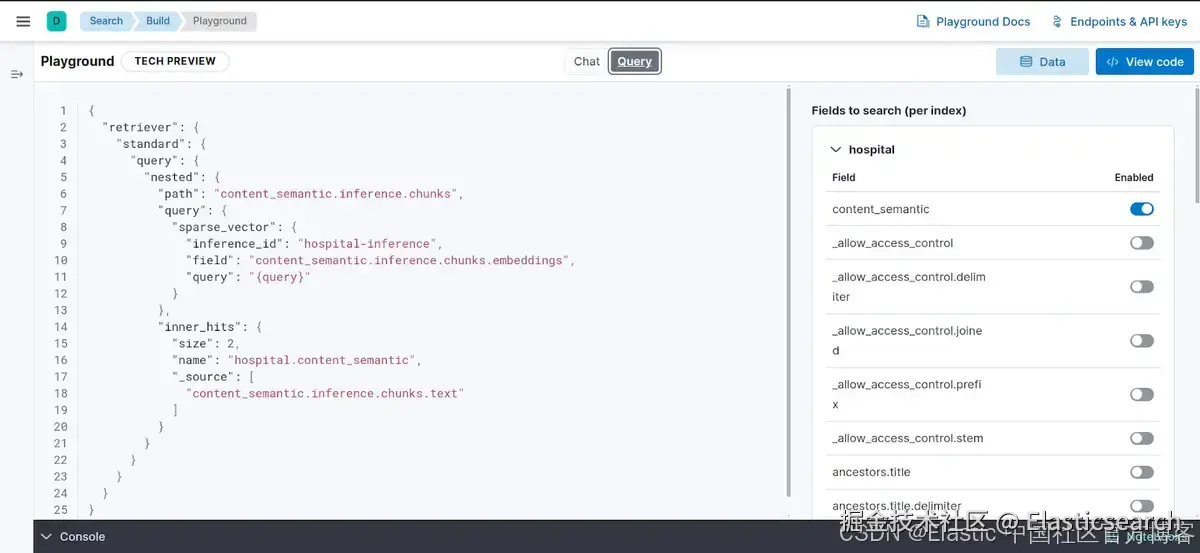Expand the collapsed side navigation arrow
The height and width of the screenshot is (553, 1200).
[17, 75]
